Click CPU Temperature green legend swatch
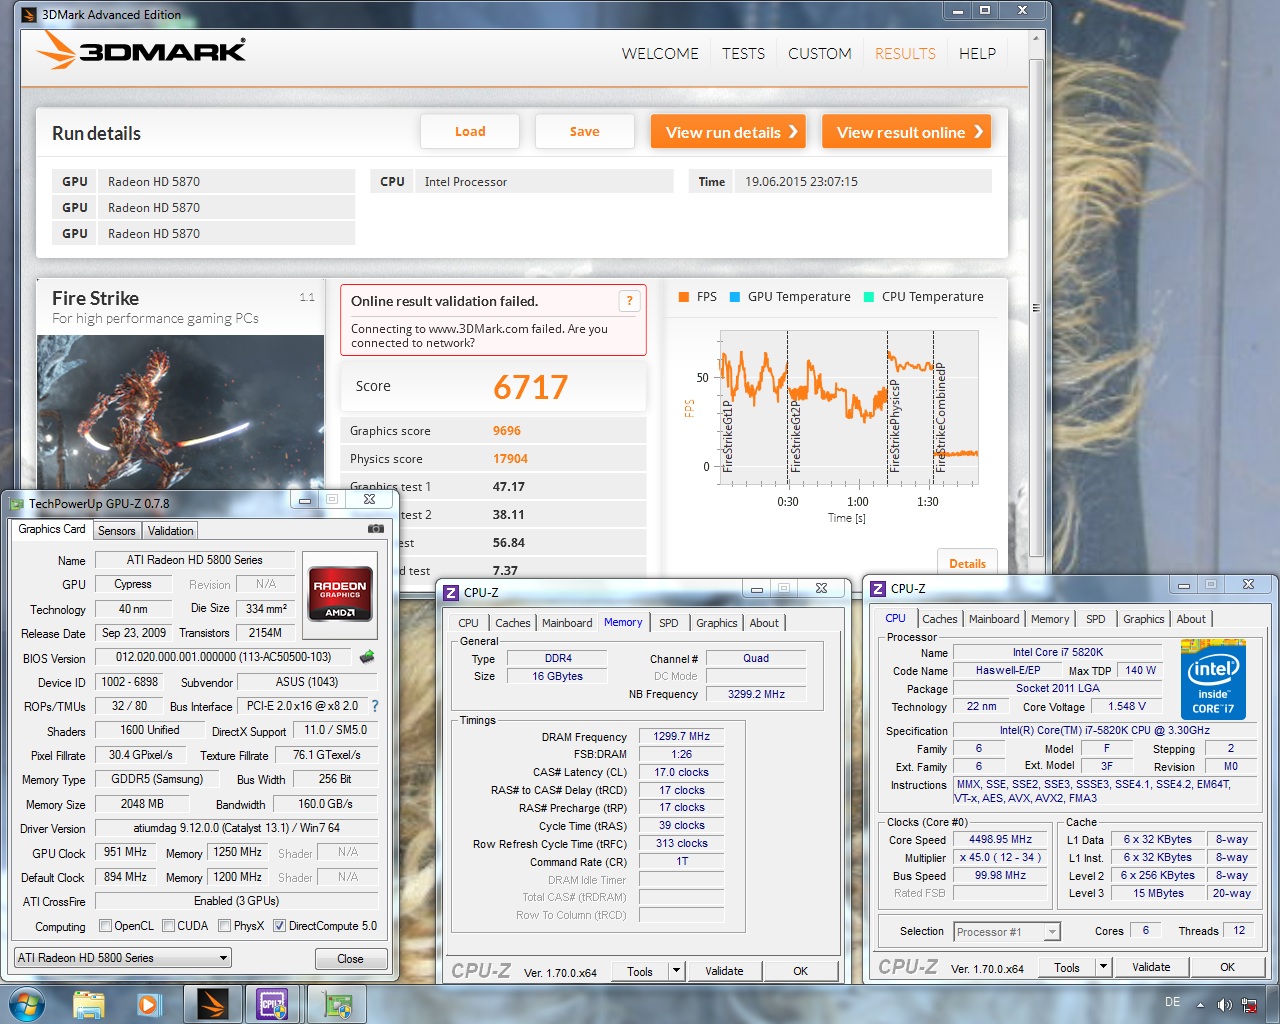This screenshot has width=1280, height=1024. tap(868, 297)
